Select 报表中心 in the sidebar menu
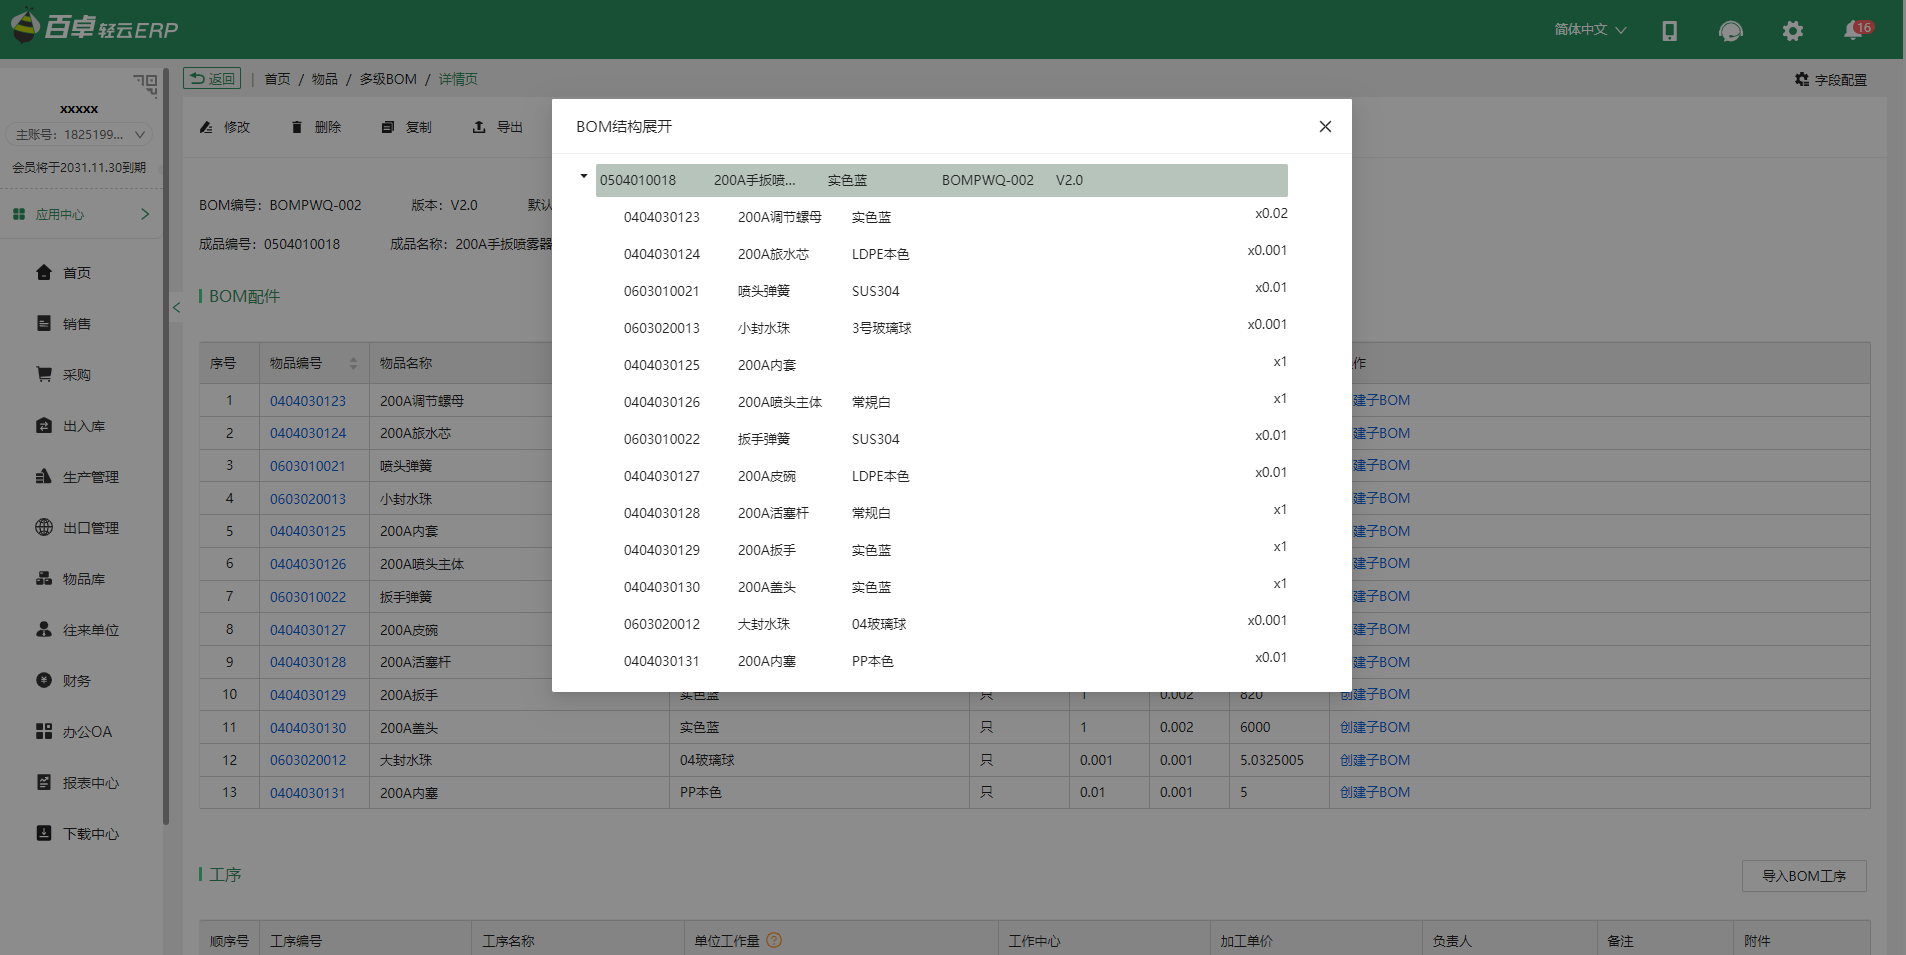1906x955 pixels. tap(91, 783)
